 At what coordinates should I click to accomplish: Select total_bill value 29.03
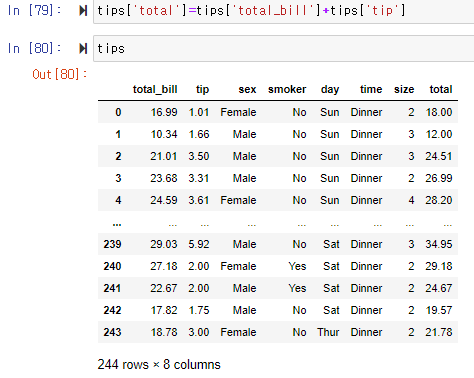[x=164, y=244]
